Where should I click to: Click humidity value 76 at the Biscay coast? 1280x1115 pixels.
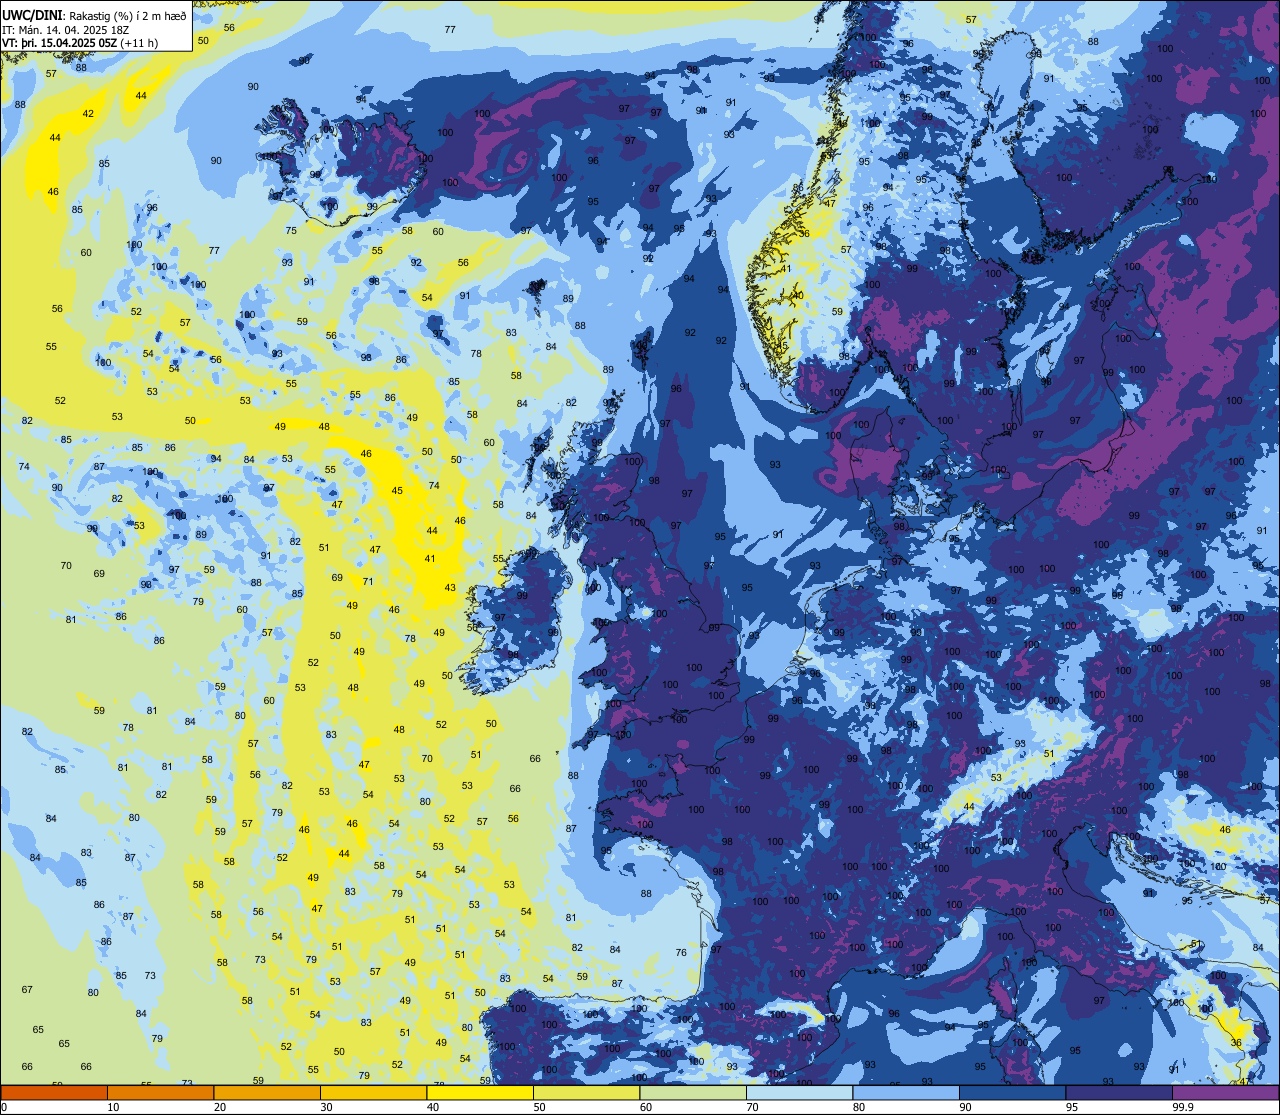click(x=681, y=953)
